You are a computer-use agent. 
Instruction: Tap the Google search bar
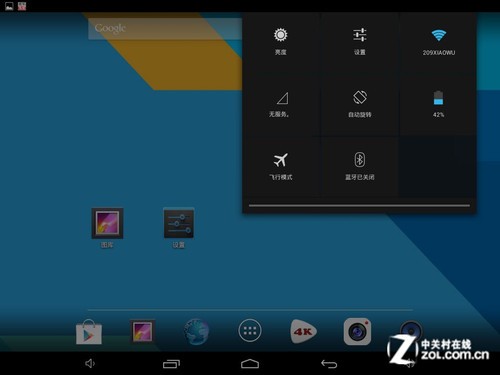165,28
